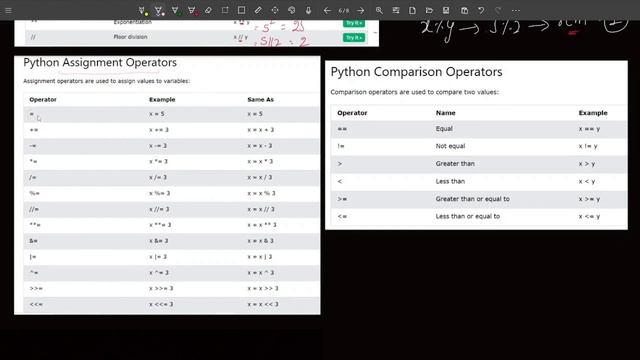Click the zoom magnifier icon

379,10
